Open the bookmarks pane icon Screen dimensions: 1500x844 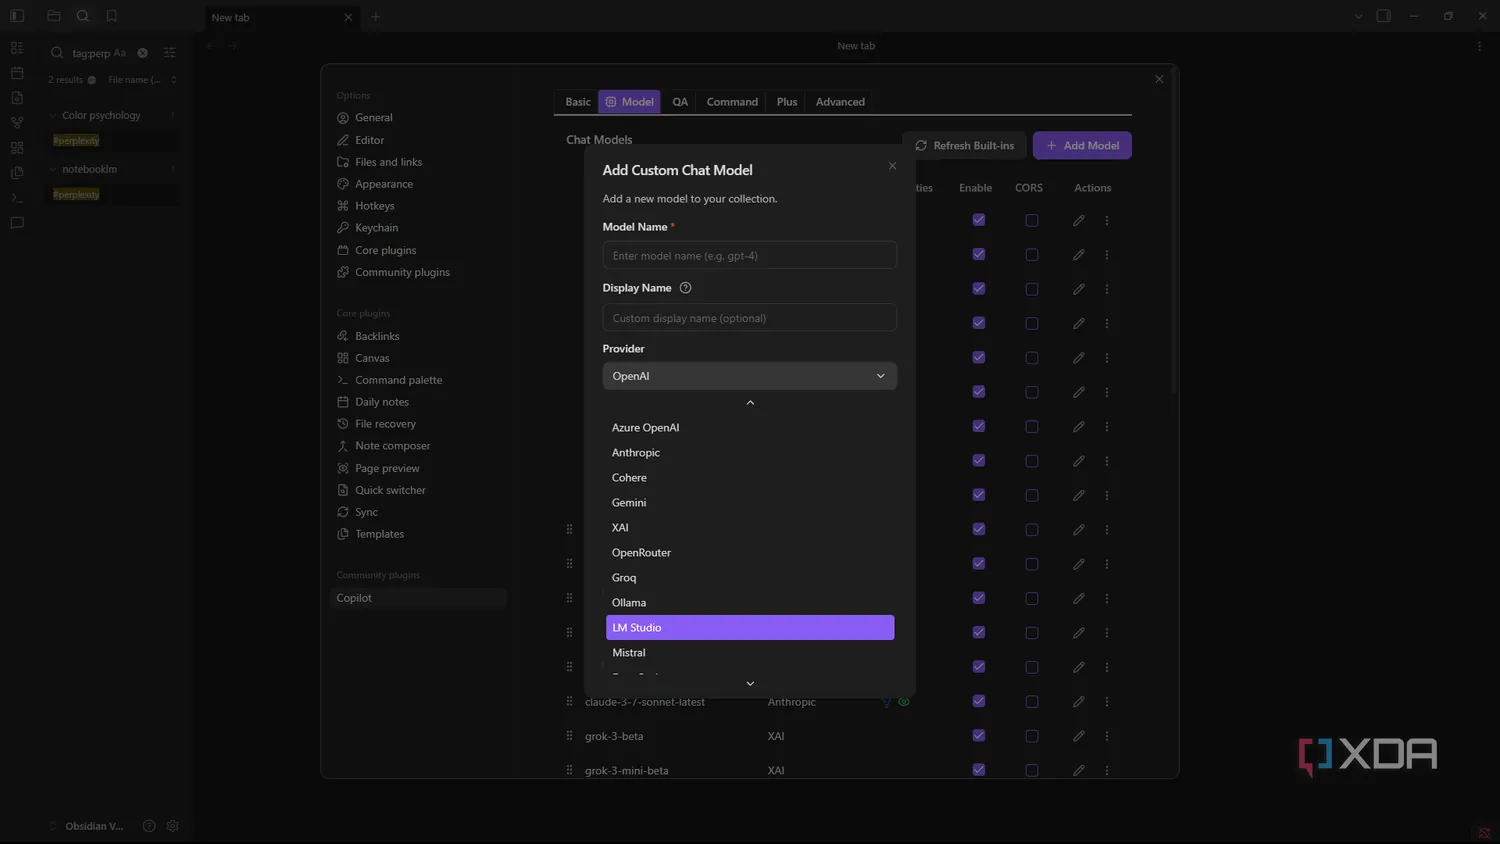pyautogui.click(x=112, y=16)
